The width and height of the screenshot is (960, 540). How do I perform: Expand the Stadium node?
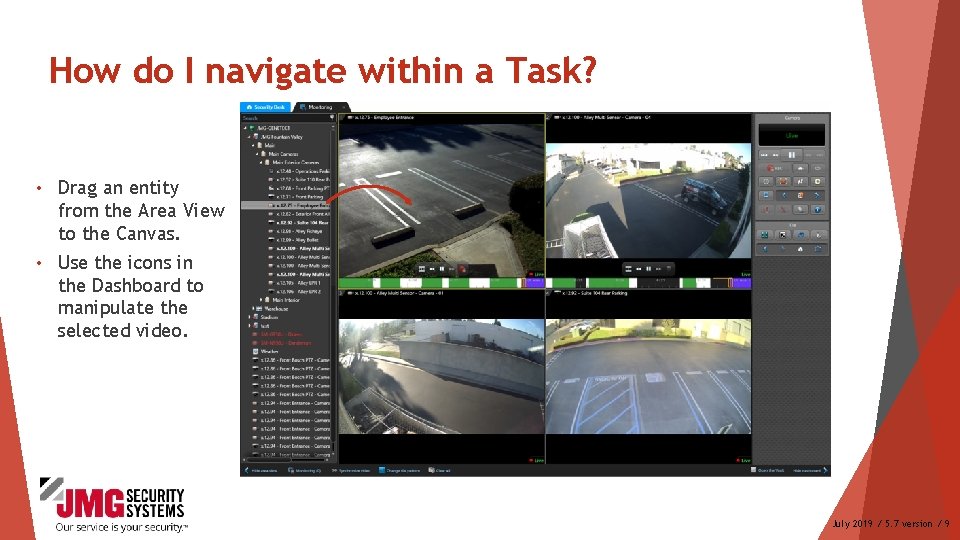click(250, 317)
